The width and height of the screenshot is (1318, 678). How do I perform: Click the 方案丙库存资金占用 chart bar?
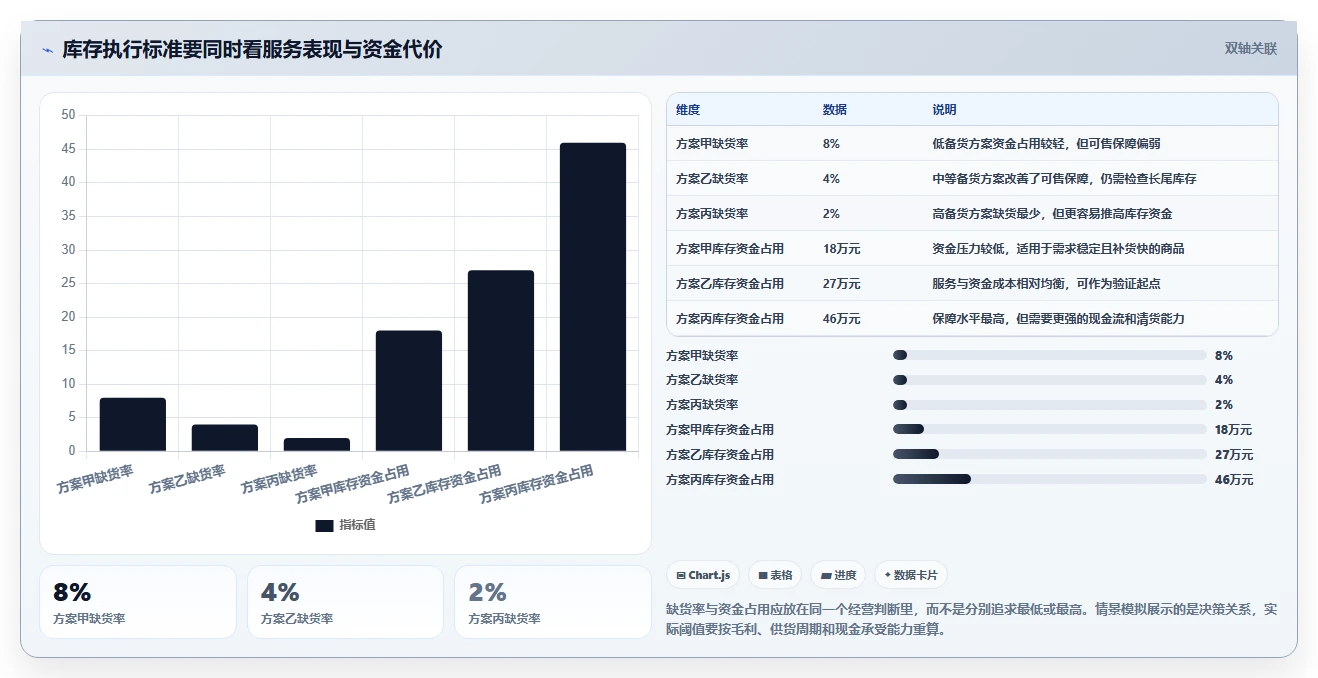[x=593, y=297]
